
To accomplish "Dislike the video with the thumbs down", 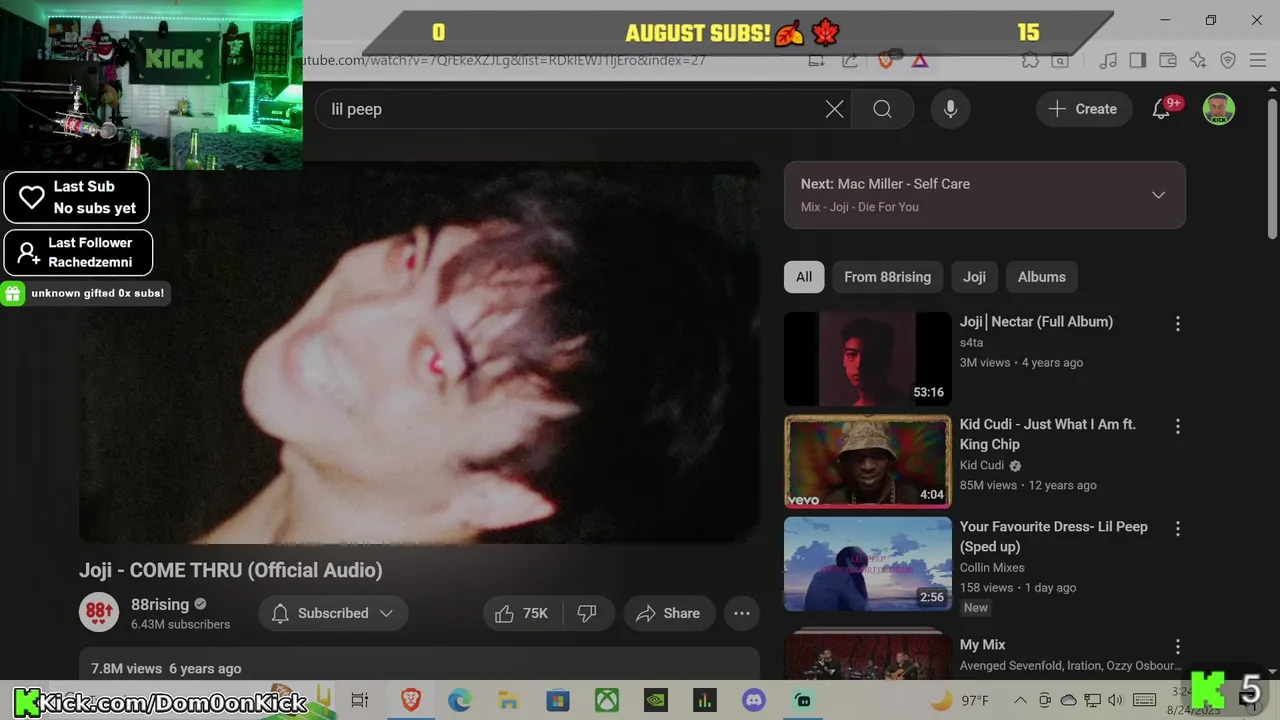I will click(587, 613).
